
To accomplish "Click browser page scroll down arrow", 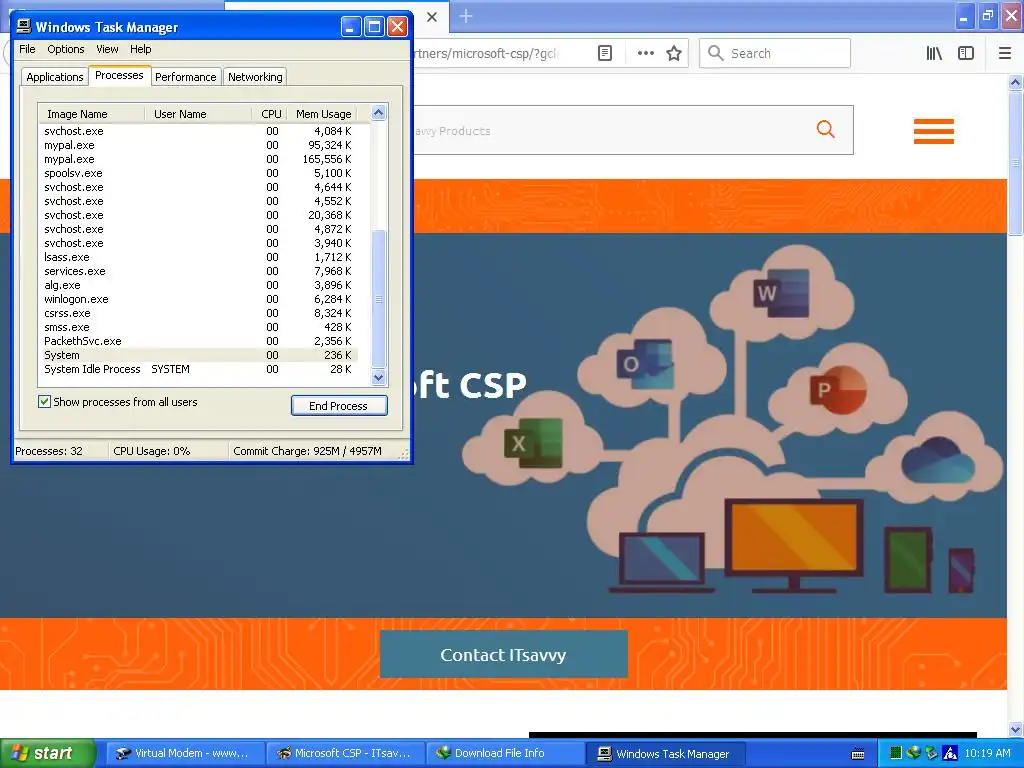I will coord(1015,729).
